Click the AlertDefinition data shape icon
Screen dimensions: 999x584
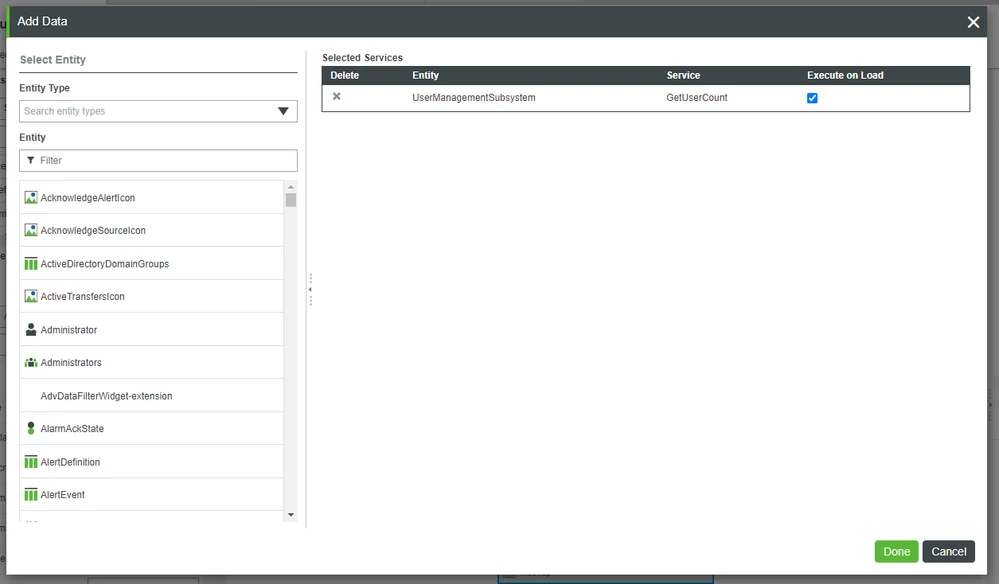(x=31, y=462)
